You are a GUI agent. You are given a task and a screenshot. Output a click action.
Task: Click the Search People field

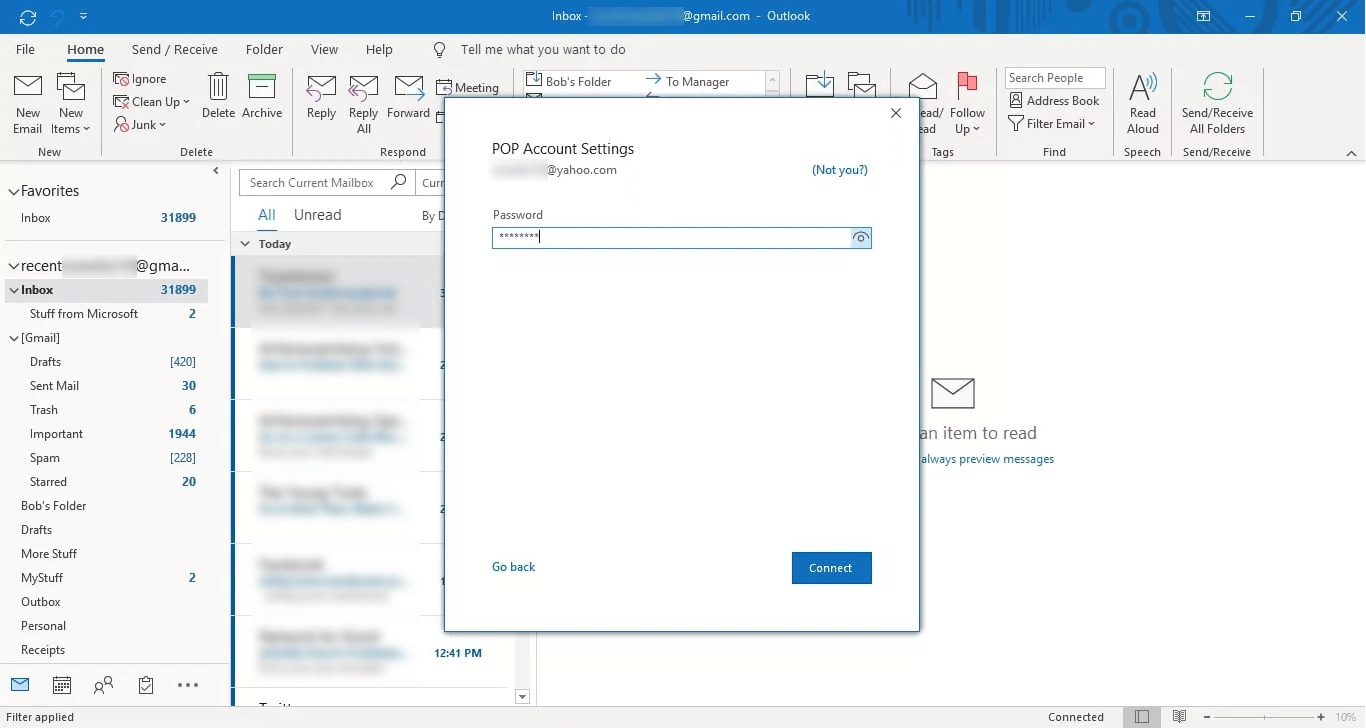(x=1055, y=78)
